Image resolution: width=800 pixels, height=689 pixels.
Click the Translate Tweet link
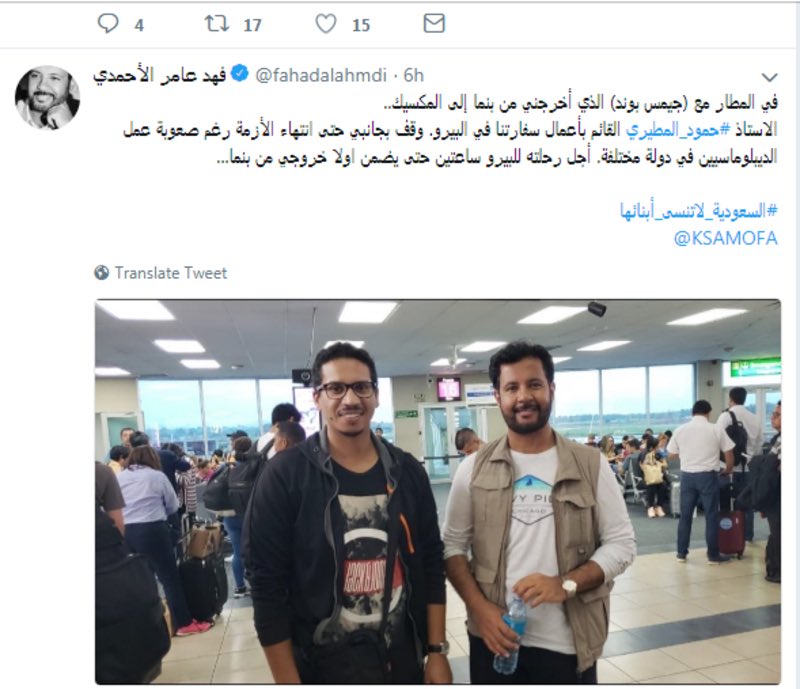click(x=170, y=273)
